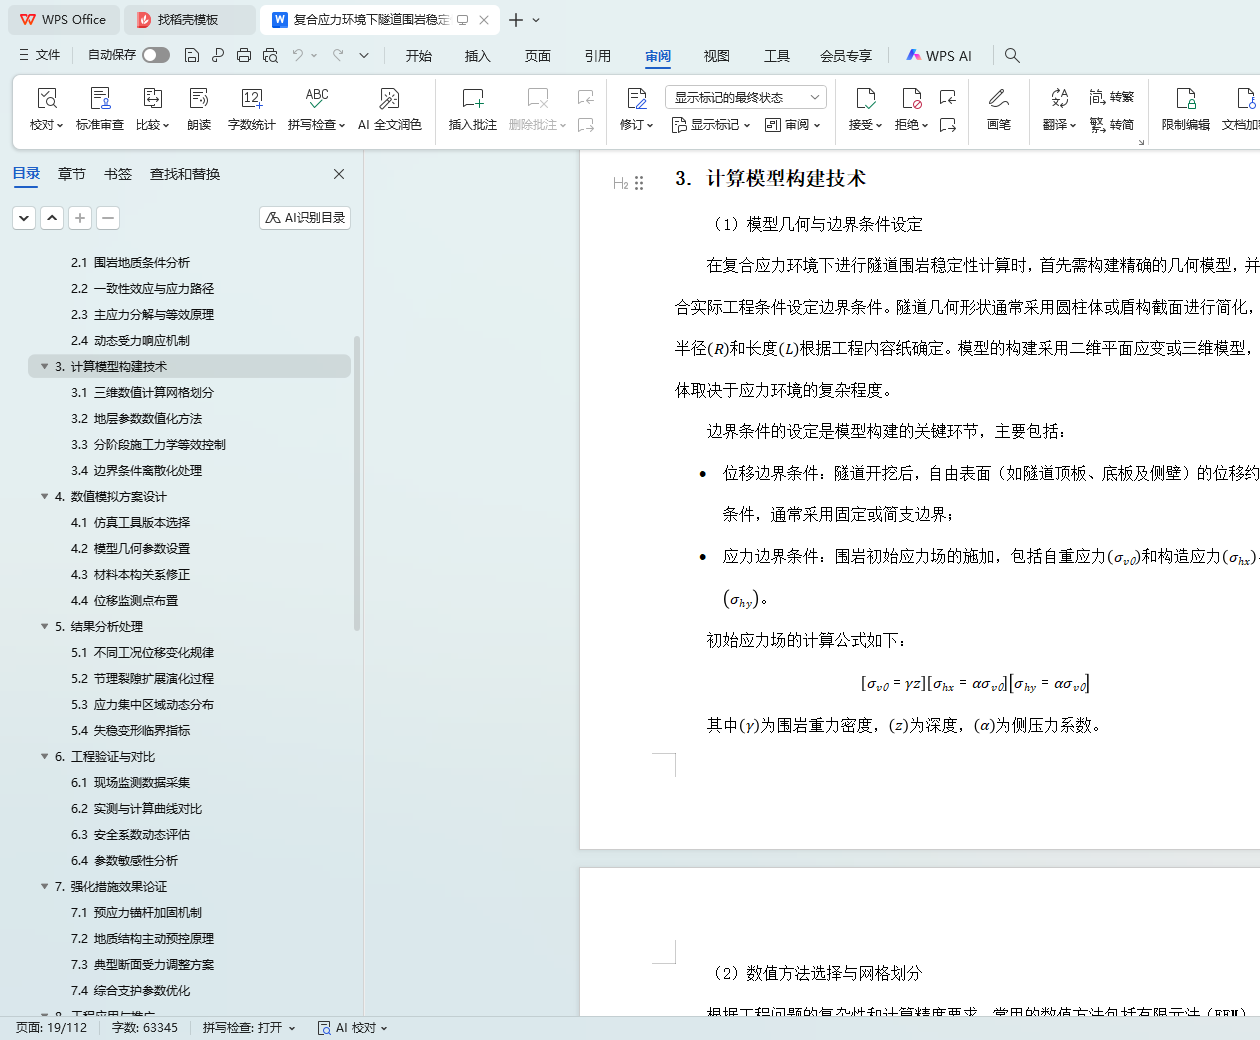Close the navigation sidebar panel
The height and width of the screenshot is (1040, 1260).
click(x=339, y=174)
